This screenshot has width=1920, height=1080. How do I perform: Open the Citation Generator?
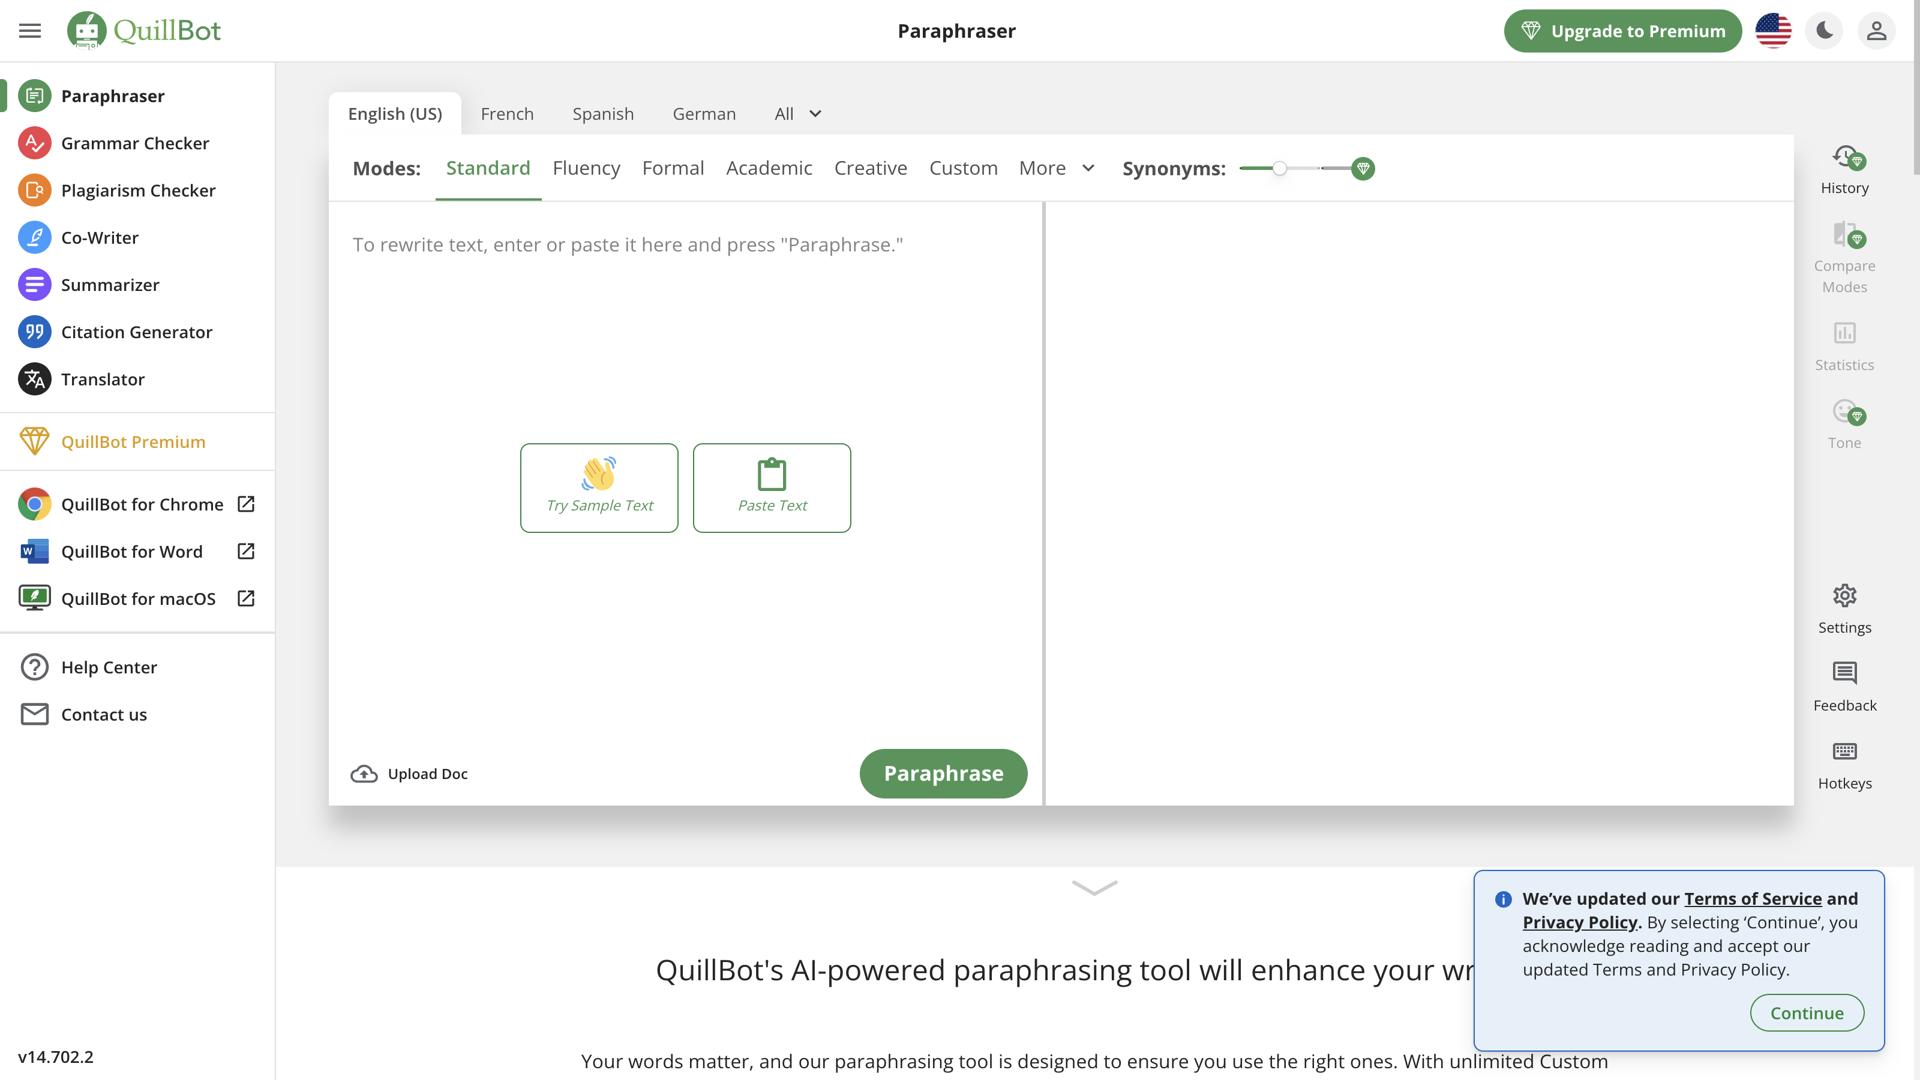coord(136,331)
